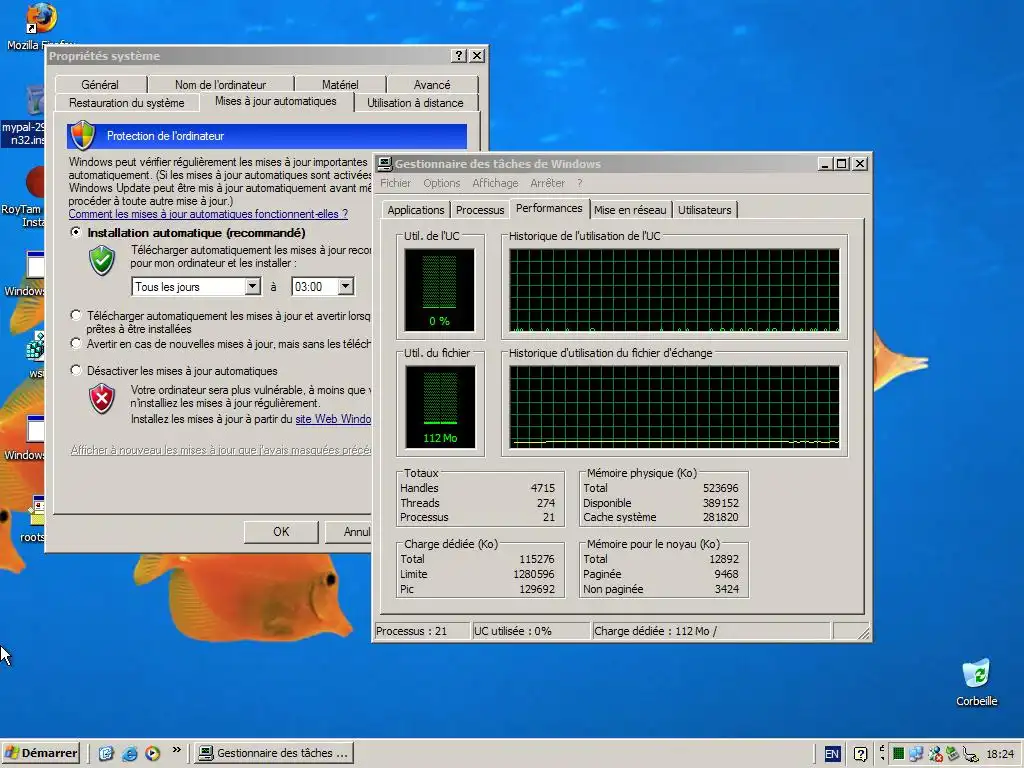Click the Processus : 21 status bar entry

click(422, 631)
